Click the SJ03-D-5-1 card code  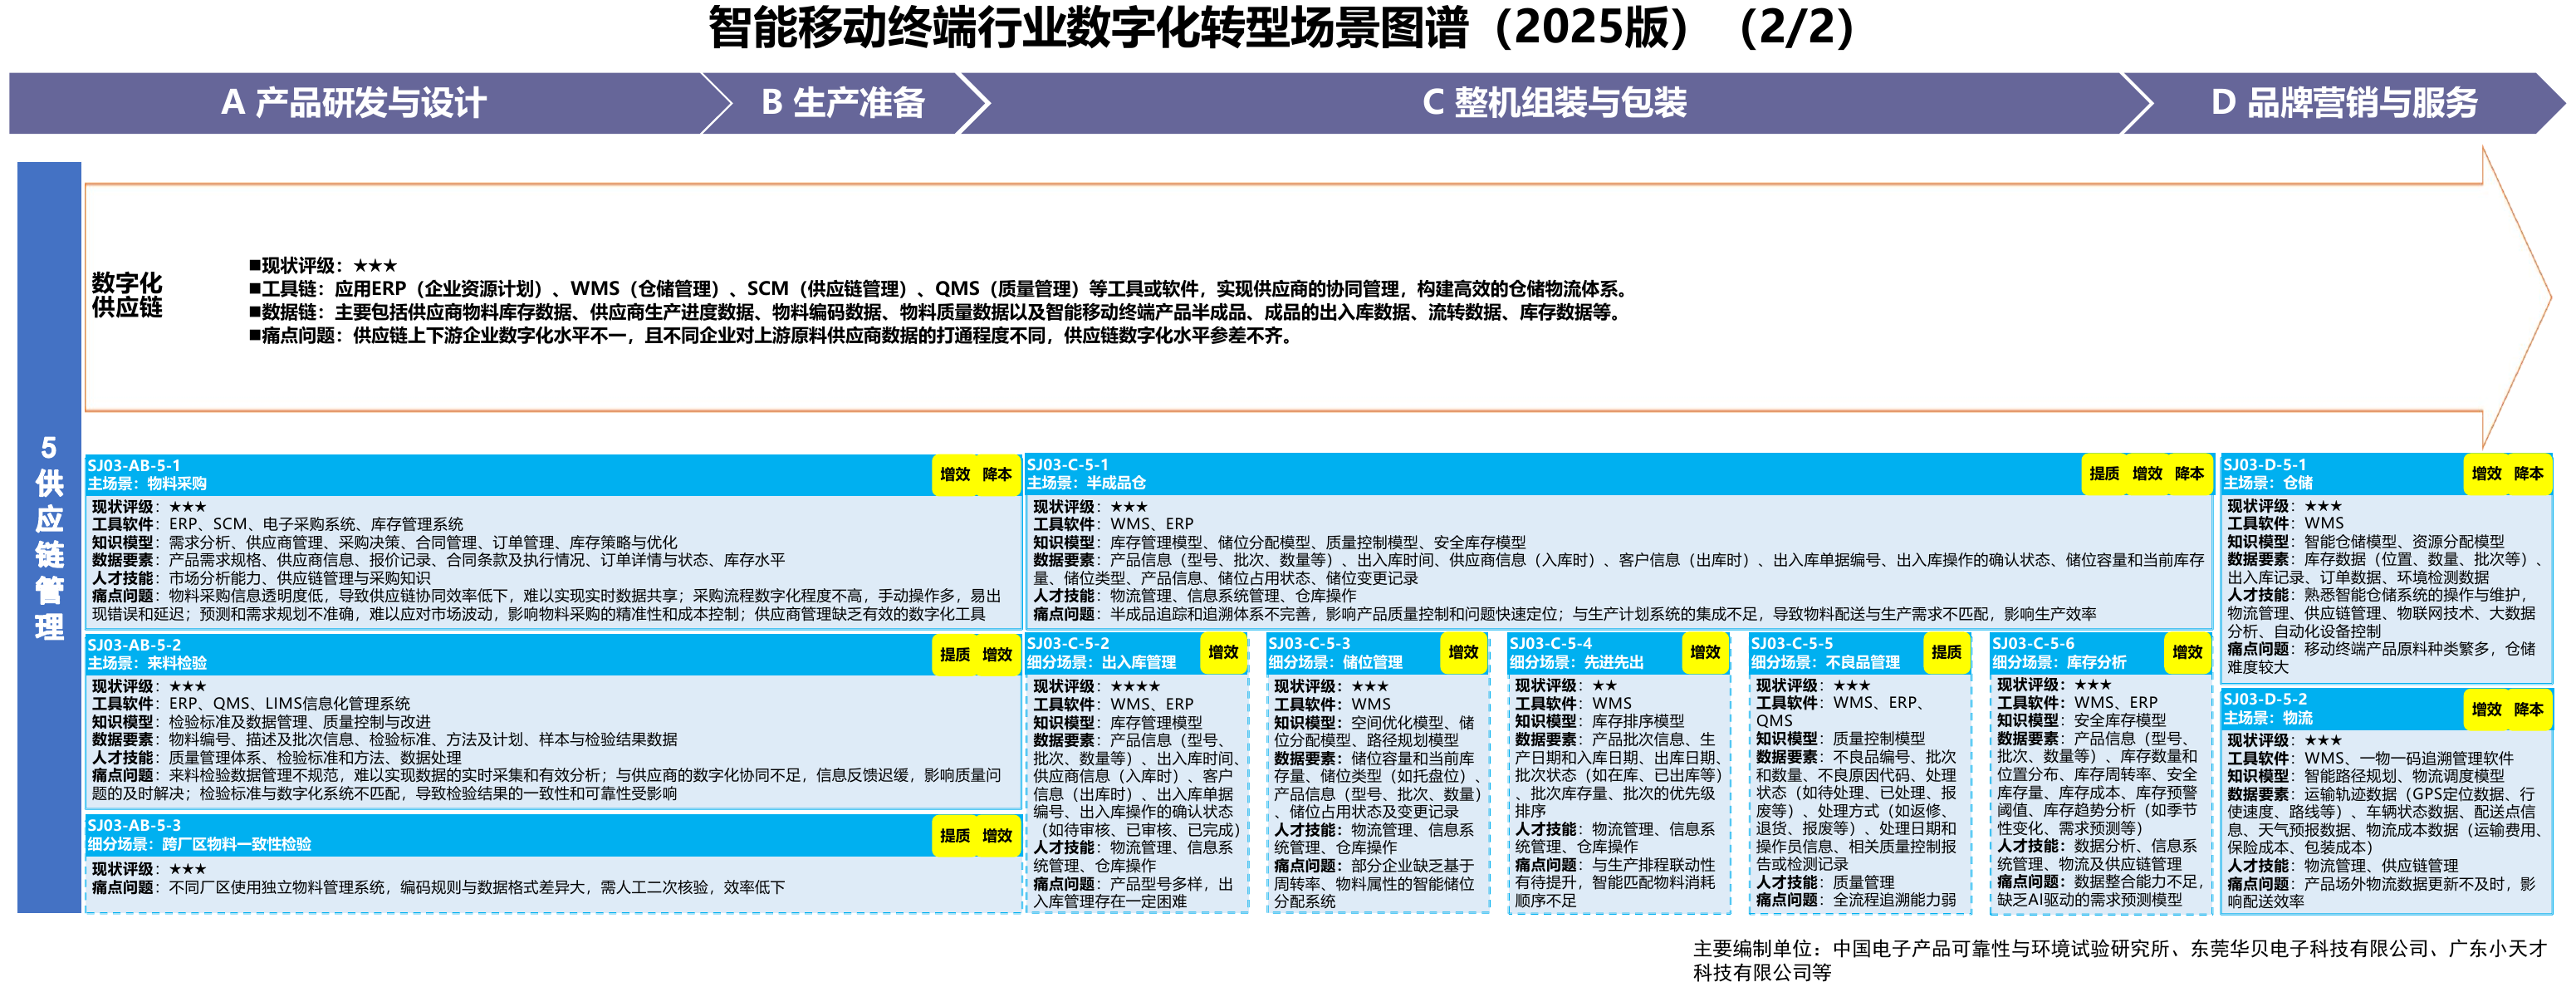click(x=2265, y=465)
